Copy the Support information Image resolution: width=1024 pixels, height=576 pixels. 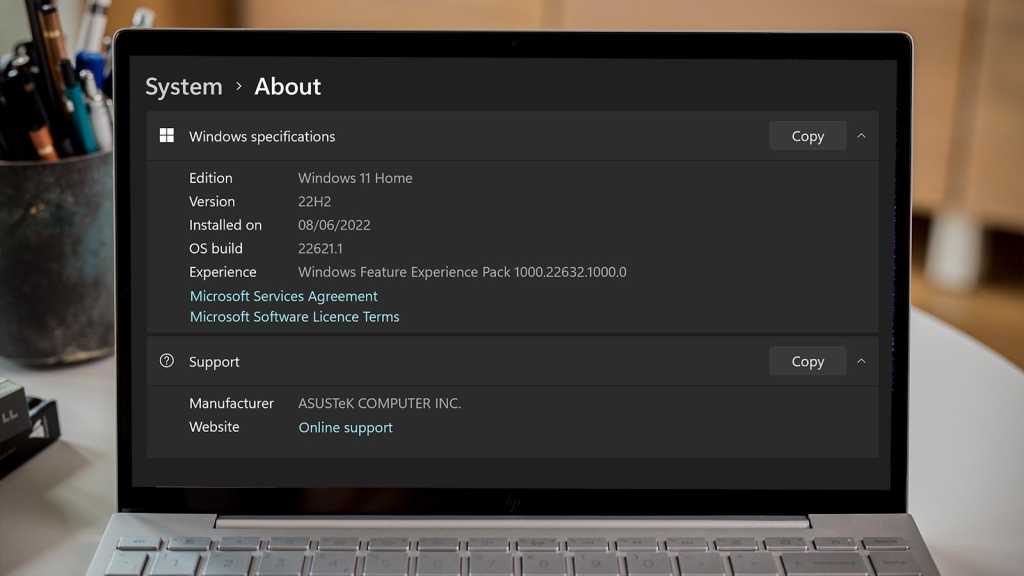(807, 361)
